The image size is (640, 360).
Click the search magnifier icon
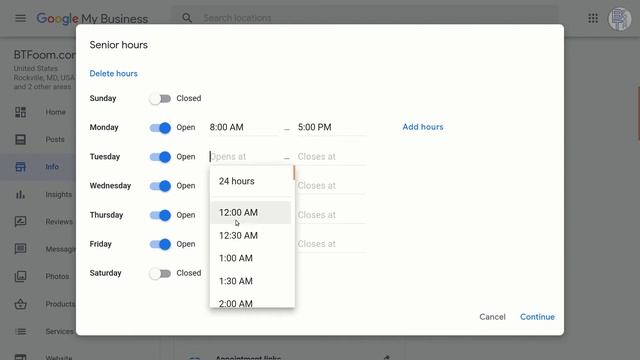point(187,18)
